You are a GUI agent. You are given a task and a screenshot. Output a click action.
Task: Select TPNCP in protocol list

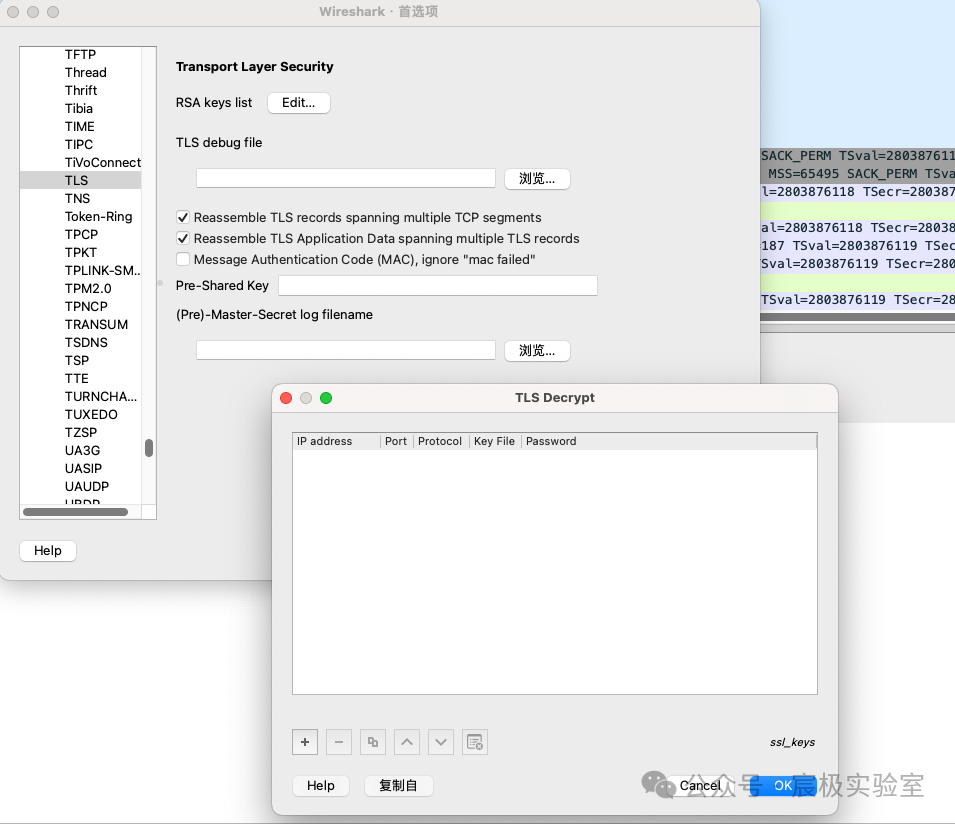(80, 306)
